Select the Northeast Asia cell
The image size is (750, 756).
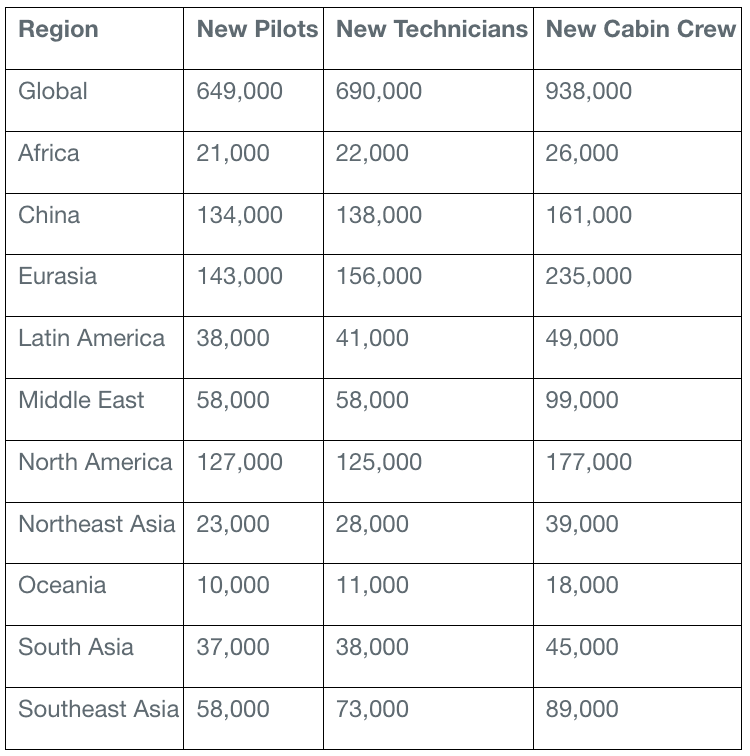[x=96, y=524]
